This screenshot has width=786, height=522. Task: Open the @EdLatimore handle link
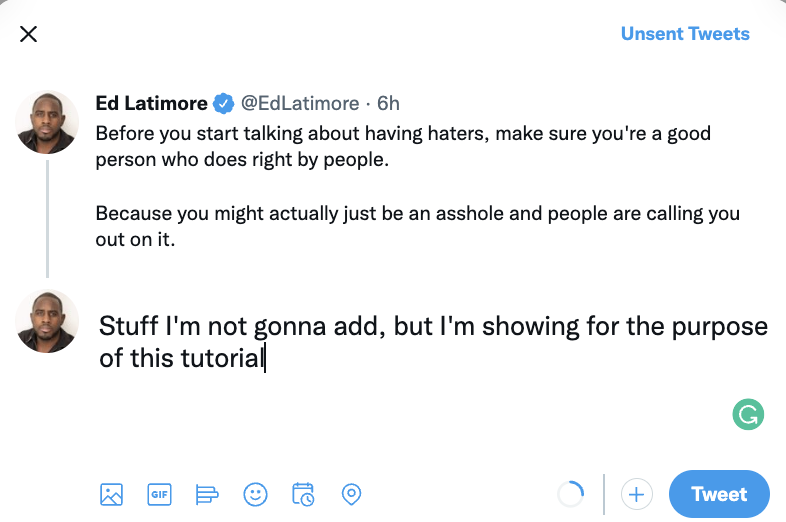point(300,103)
